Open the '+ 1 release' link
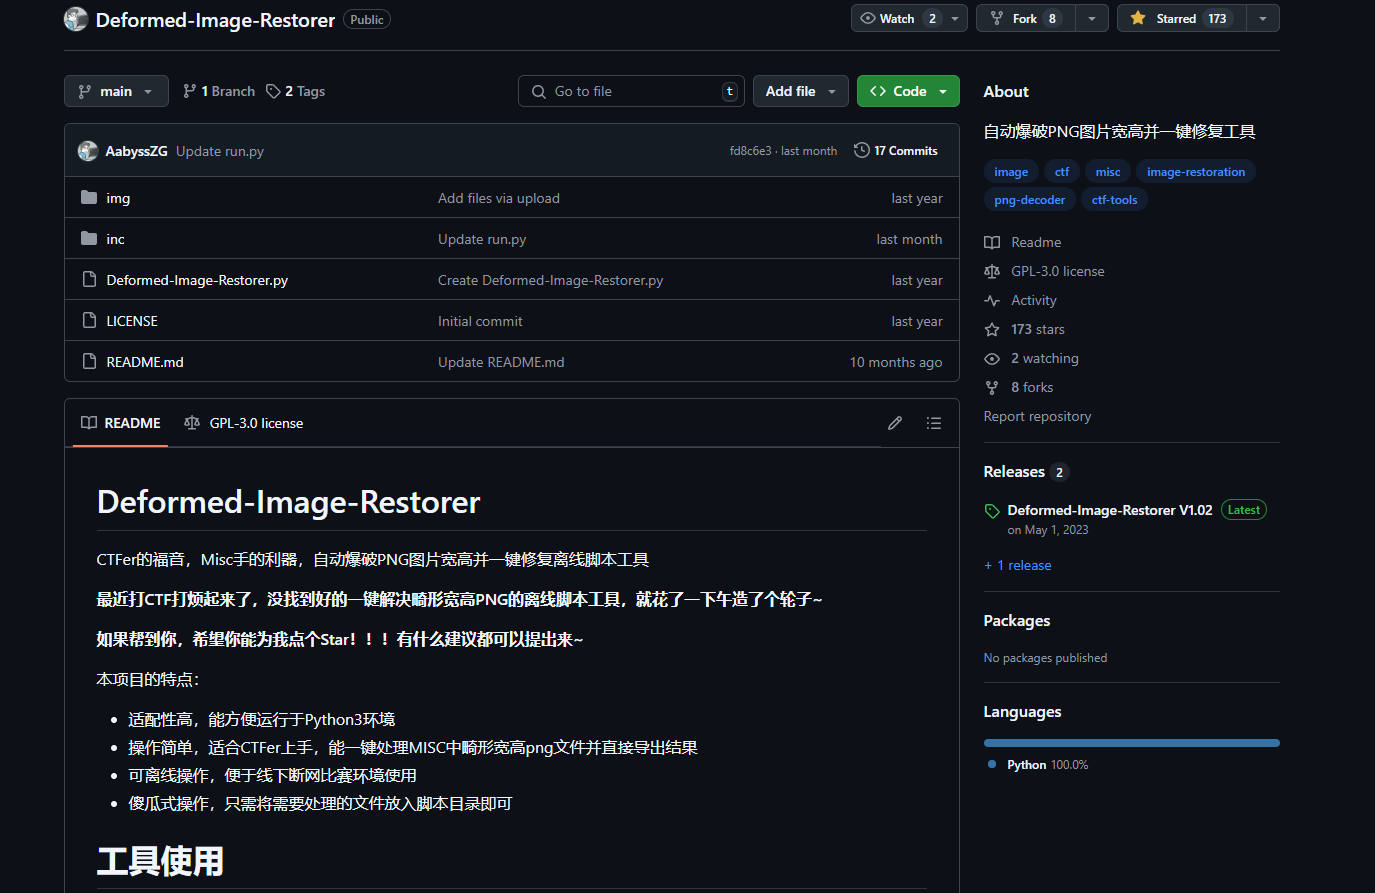 [x=1018, y=565]
